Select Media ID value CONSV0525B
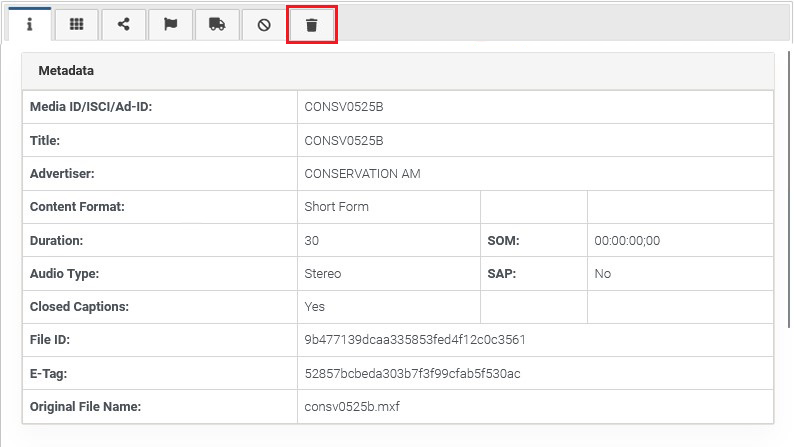 344,107
